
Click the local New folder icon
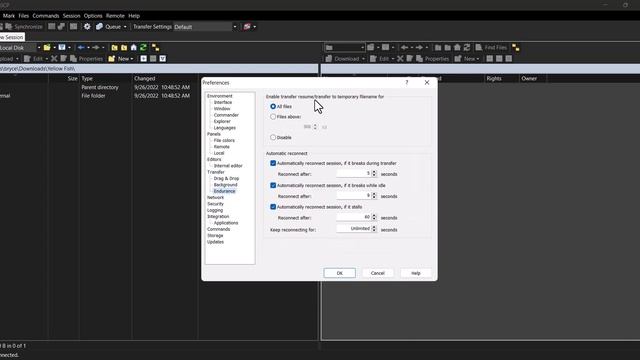(x=111, y=59)
